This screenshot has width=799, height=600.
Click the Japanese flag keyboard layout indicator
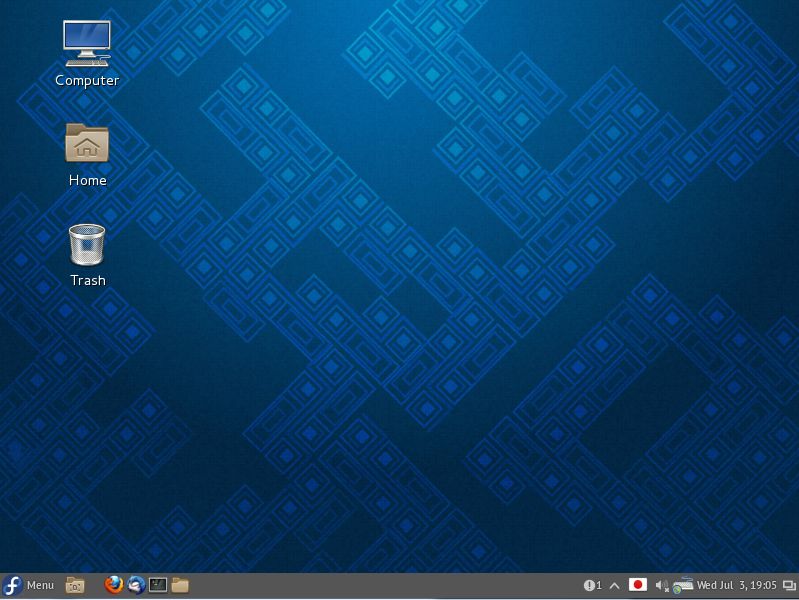(x=637, y=585)
